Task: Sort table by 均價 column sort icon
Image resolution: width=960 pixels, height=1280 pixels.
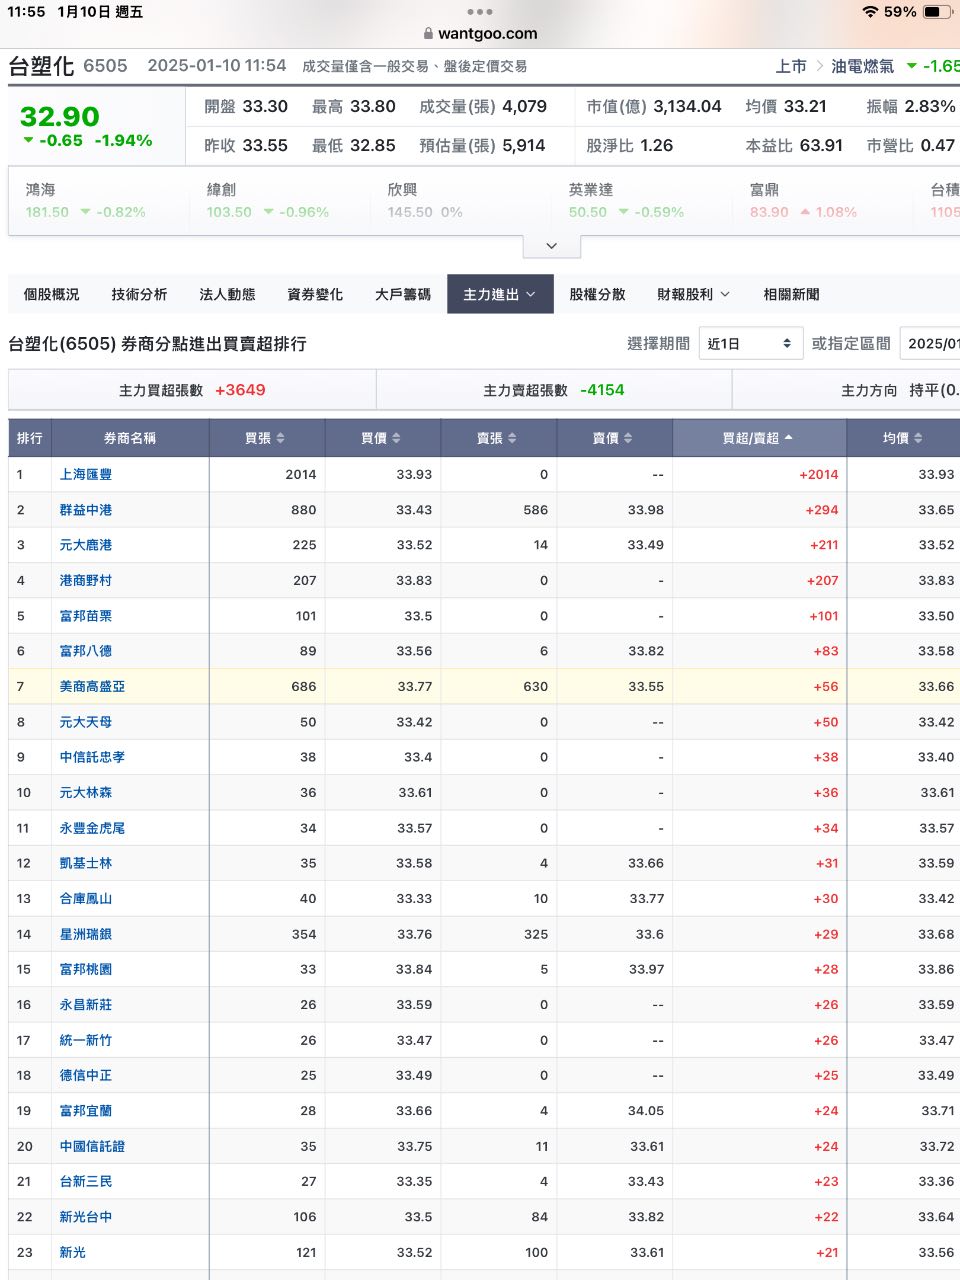Action: click(918, 438)
